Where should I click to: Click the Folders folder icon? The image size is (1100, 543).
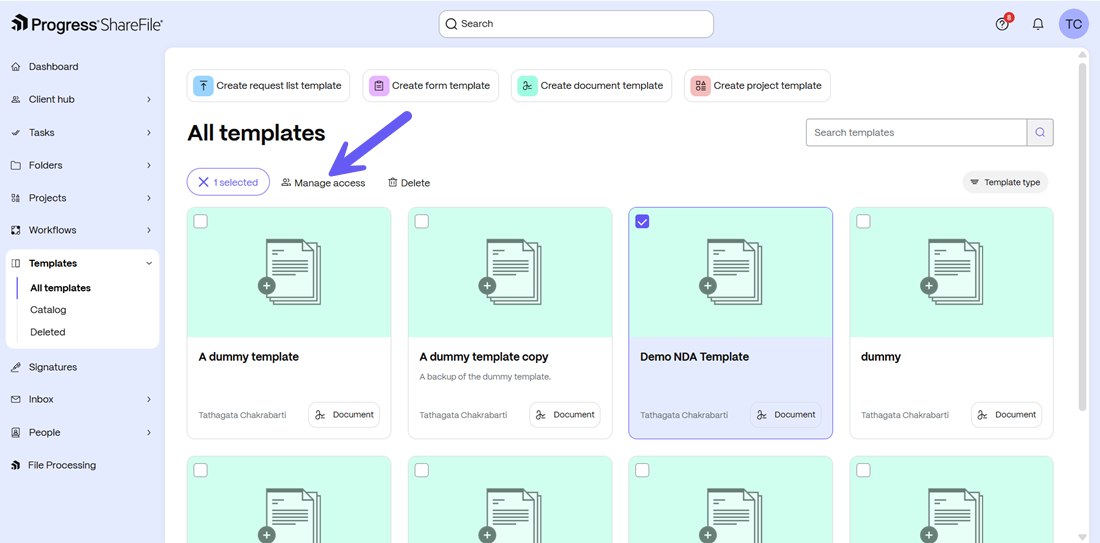[x=15, y=166]
